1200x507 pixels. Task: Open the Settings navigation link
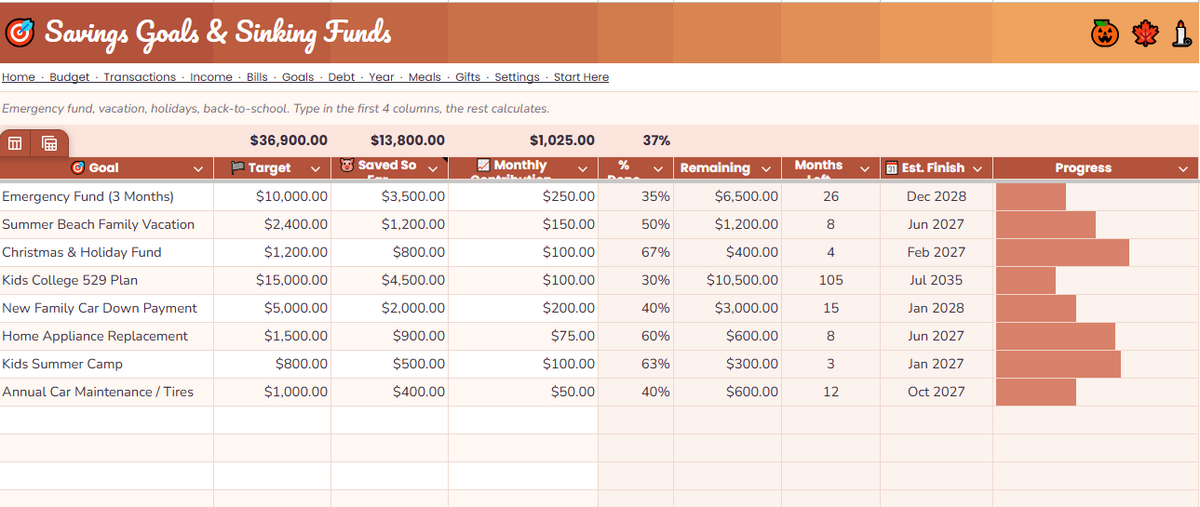(517, 77)
